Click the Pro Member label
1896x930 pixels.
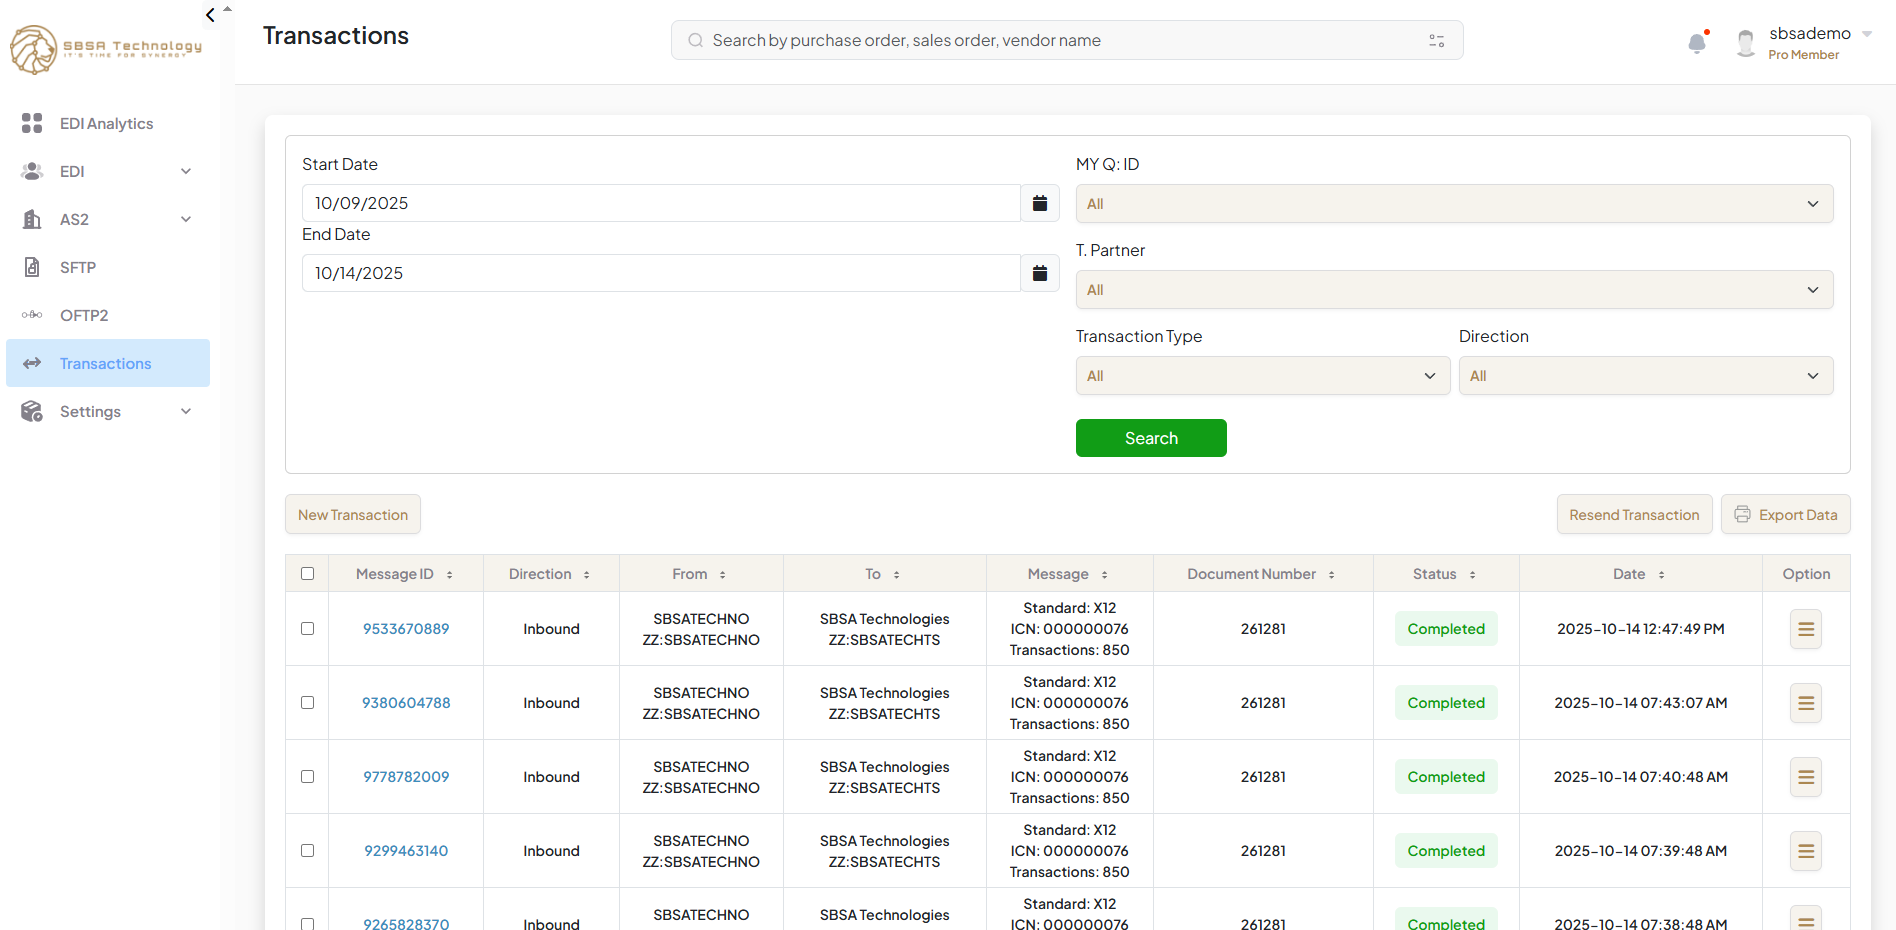(1803, 55)
